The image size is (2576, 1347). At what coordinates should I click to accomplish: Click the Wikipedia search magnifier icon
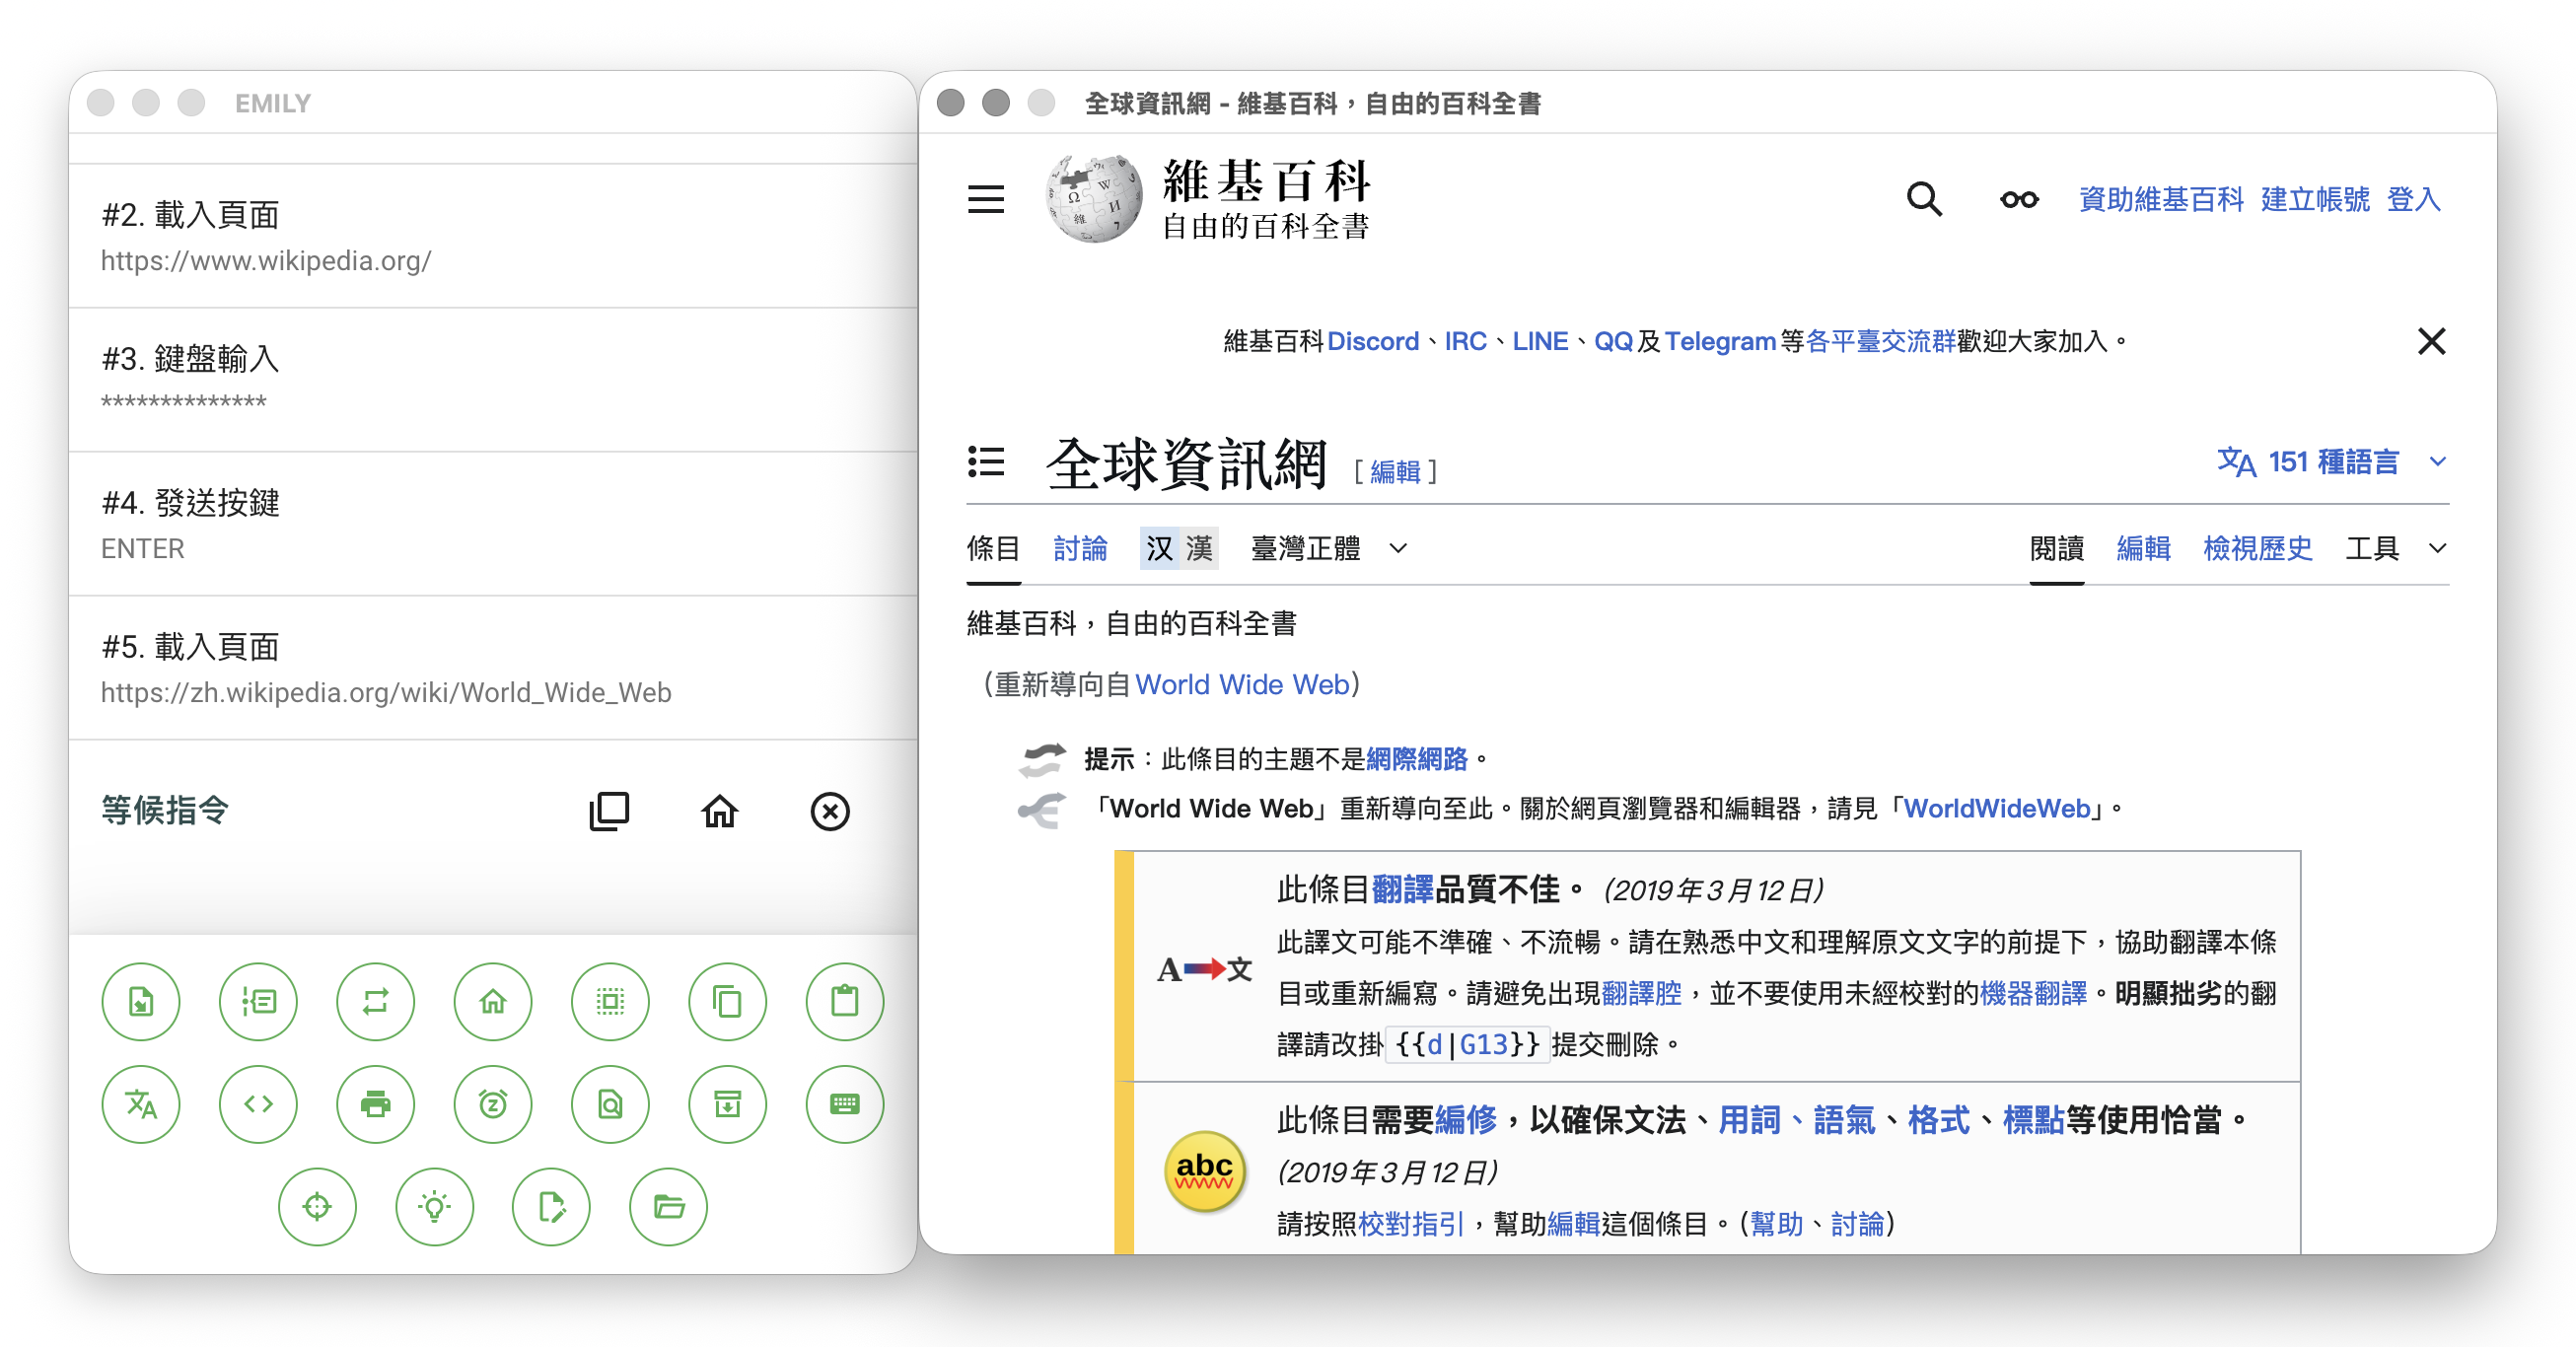[1923, 199]
